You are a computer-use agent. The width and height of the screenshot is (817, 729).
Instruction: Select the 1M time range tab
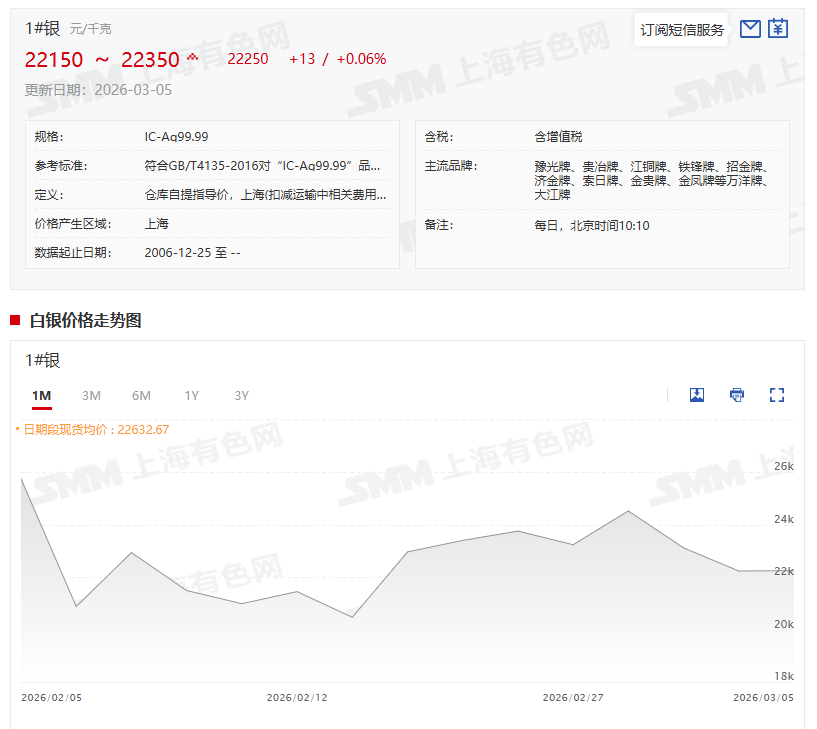41,396
